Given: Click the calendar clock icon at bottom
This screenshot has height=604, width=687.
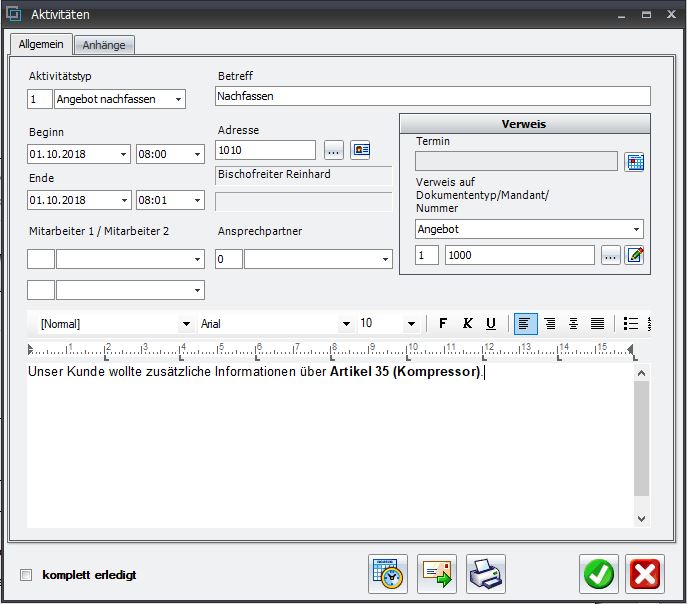Looking at the screenshot, I should 388,574.
